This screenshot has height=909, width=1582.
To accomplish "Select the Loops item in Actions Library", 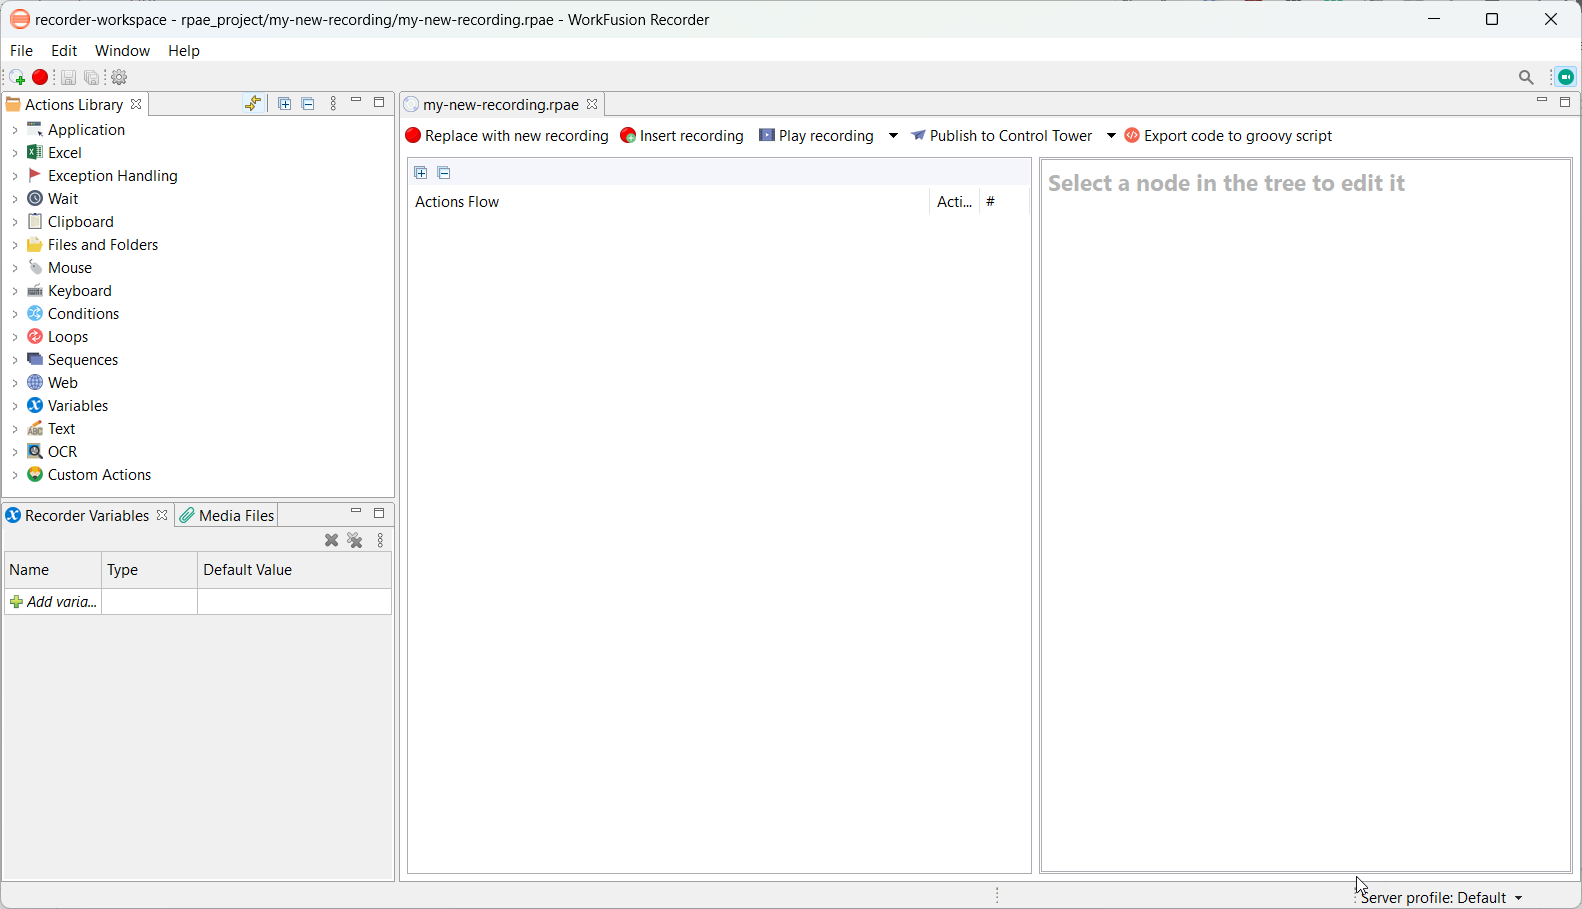I will [68, 337].
